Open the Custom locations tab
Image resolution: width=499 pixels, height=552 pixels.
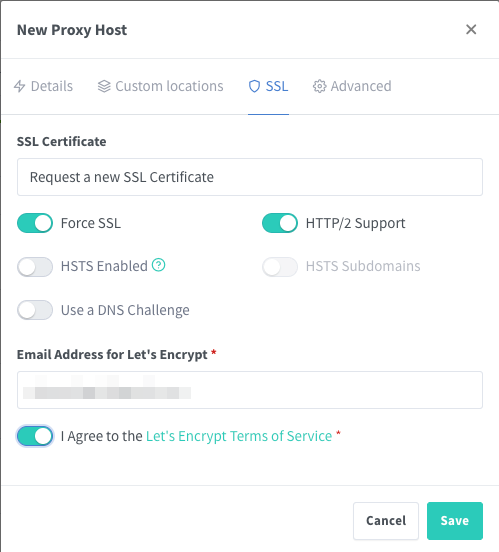[x=161, y=86]
